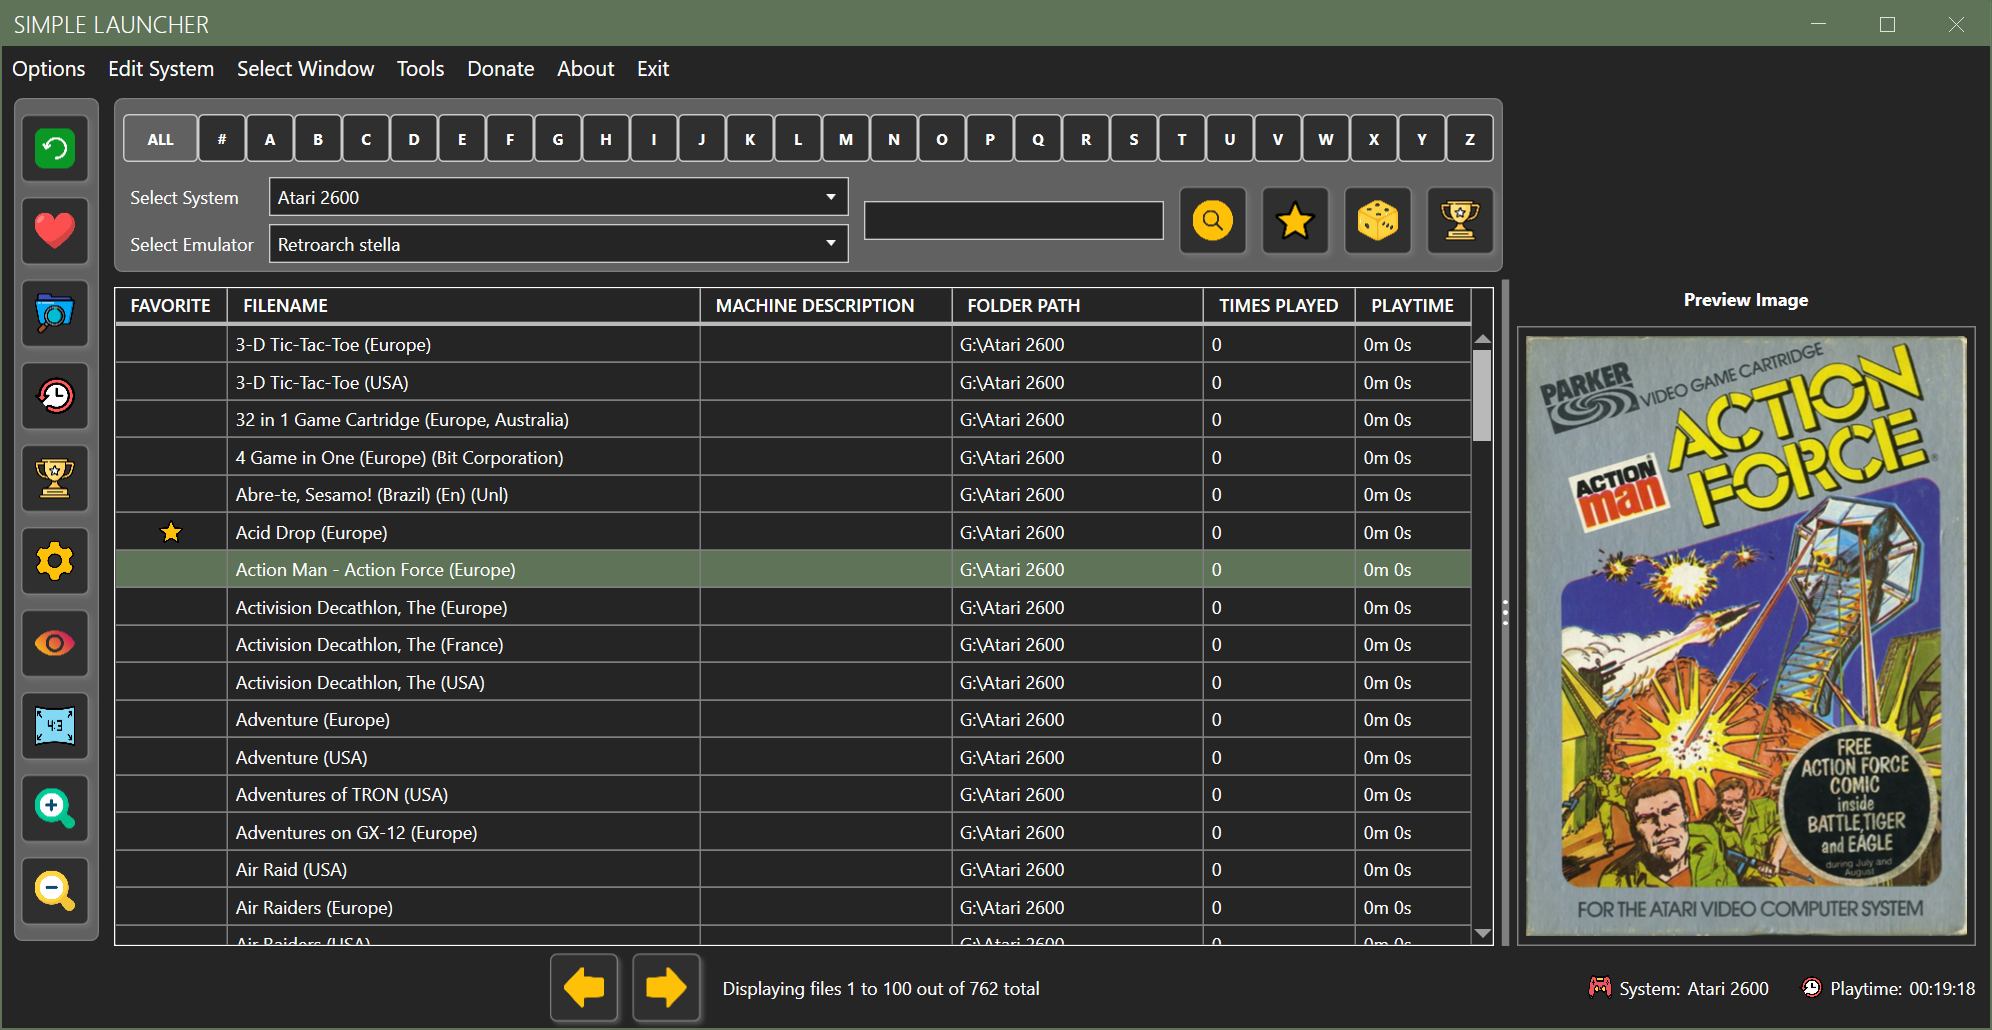Select 32 in 1 Game Cartridge row
Screen dimensions: 1992x1030
click(x=793, y=419)
